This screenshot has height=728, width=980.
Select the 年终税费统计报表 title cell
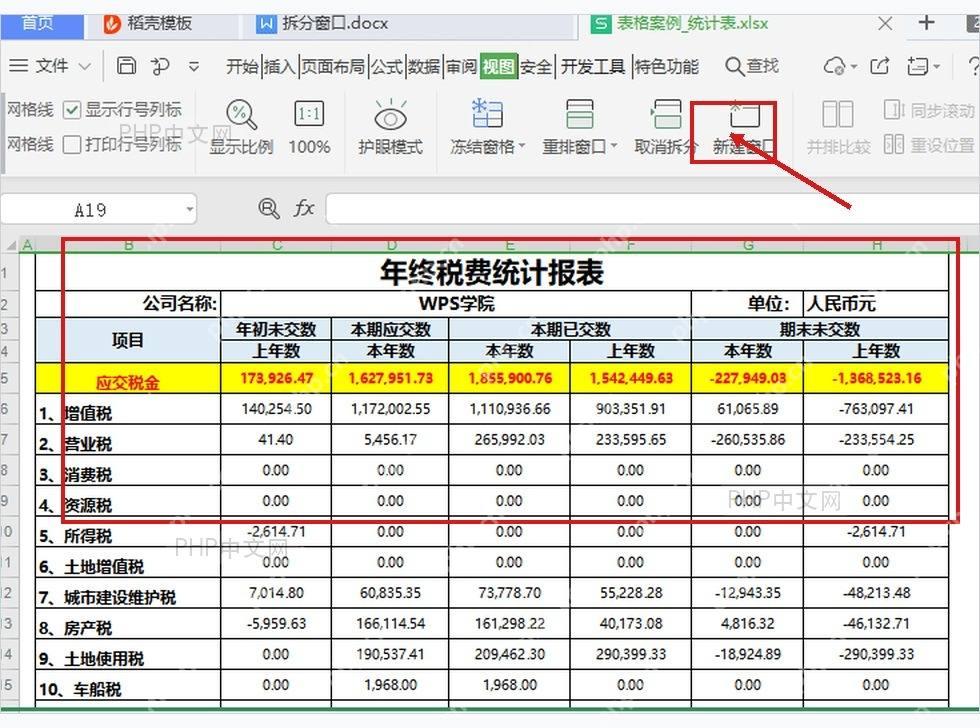click(x=492, y=273)
